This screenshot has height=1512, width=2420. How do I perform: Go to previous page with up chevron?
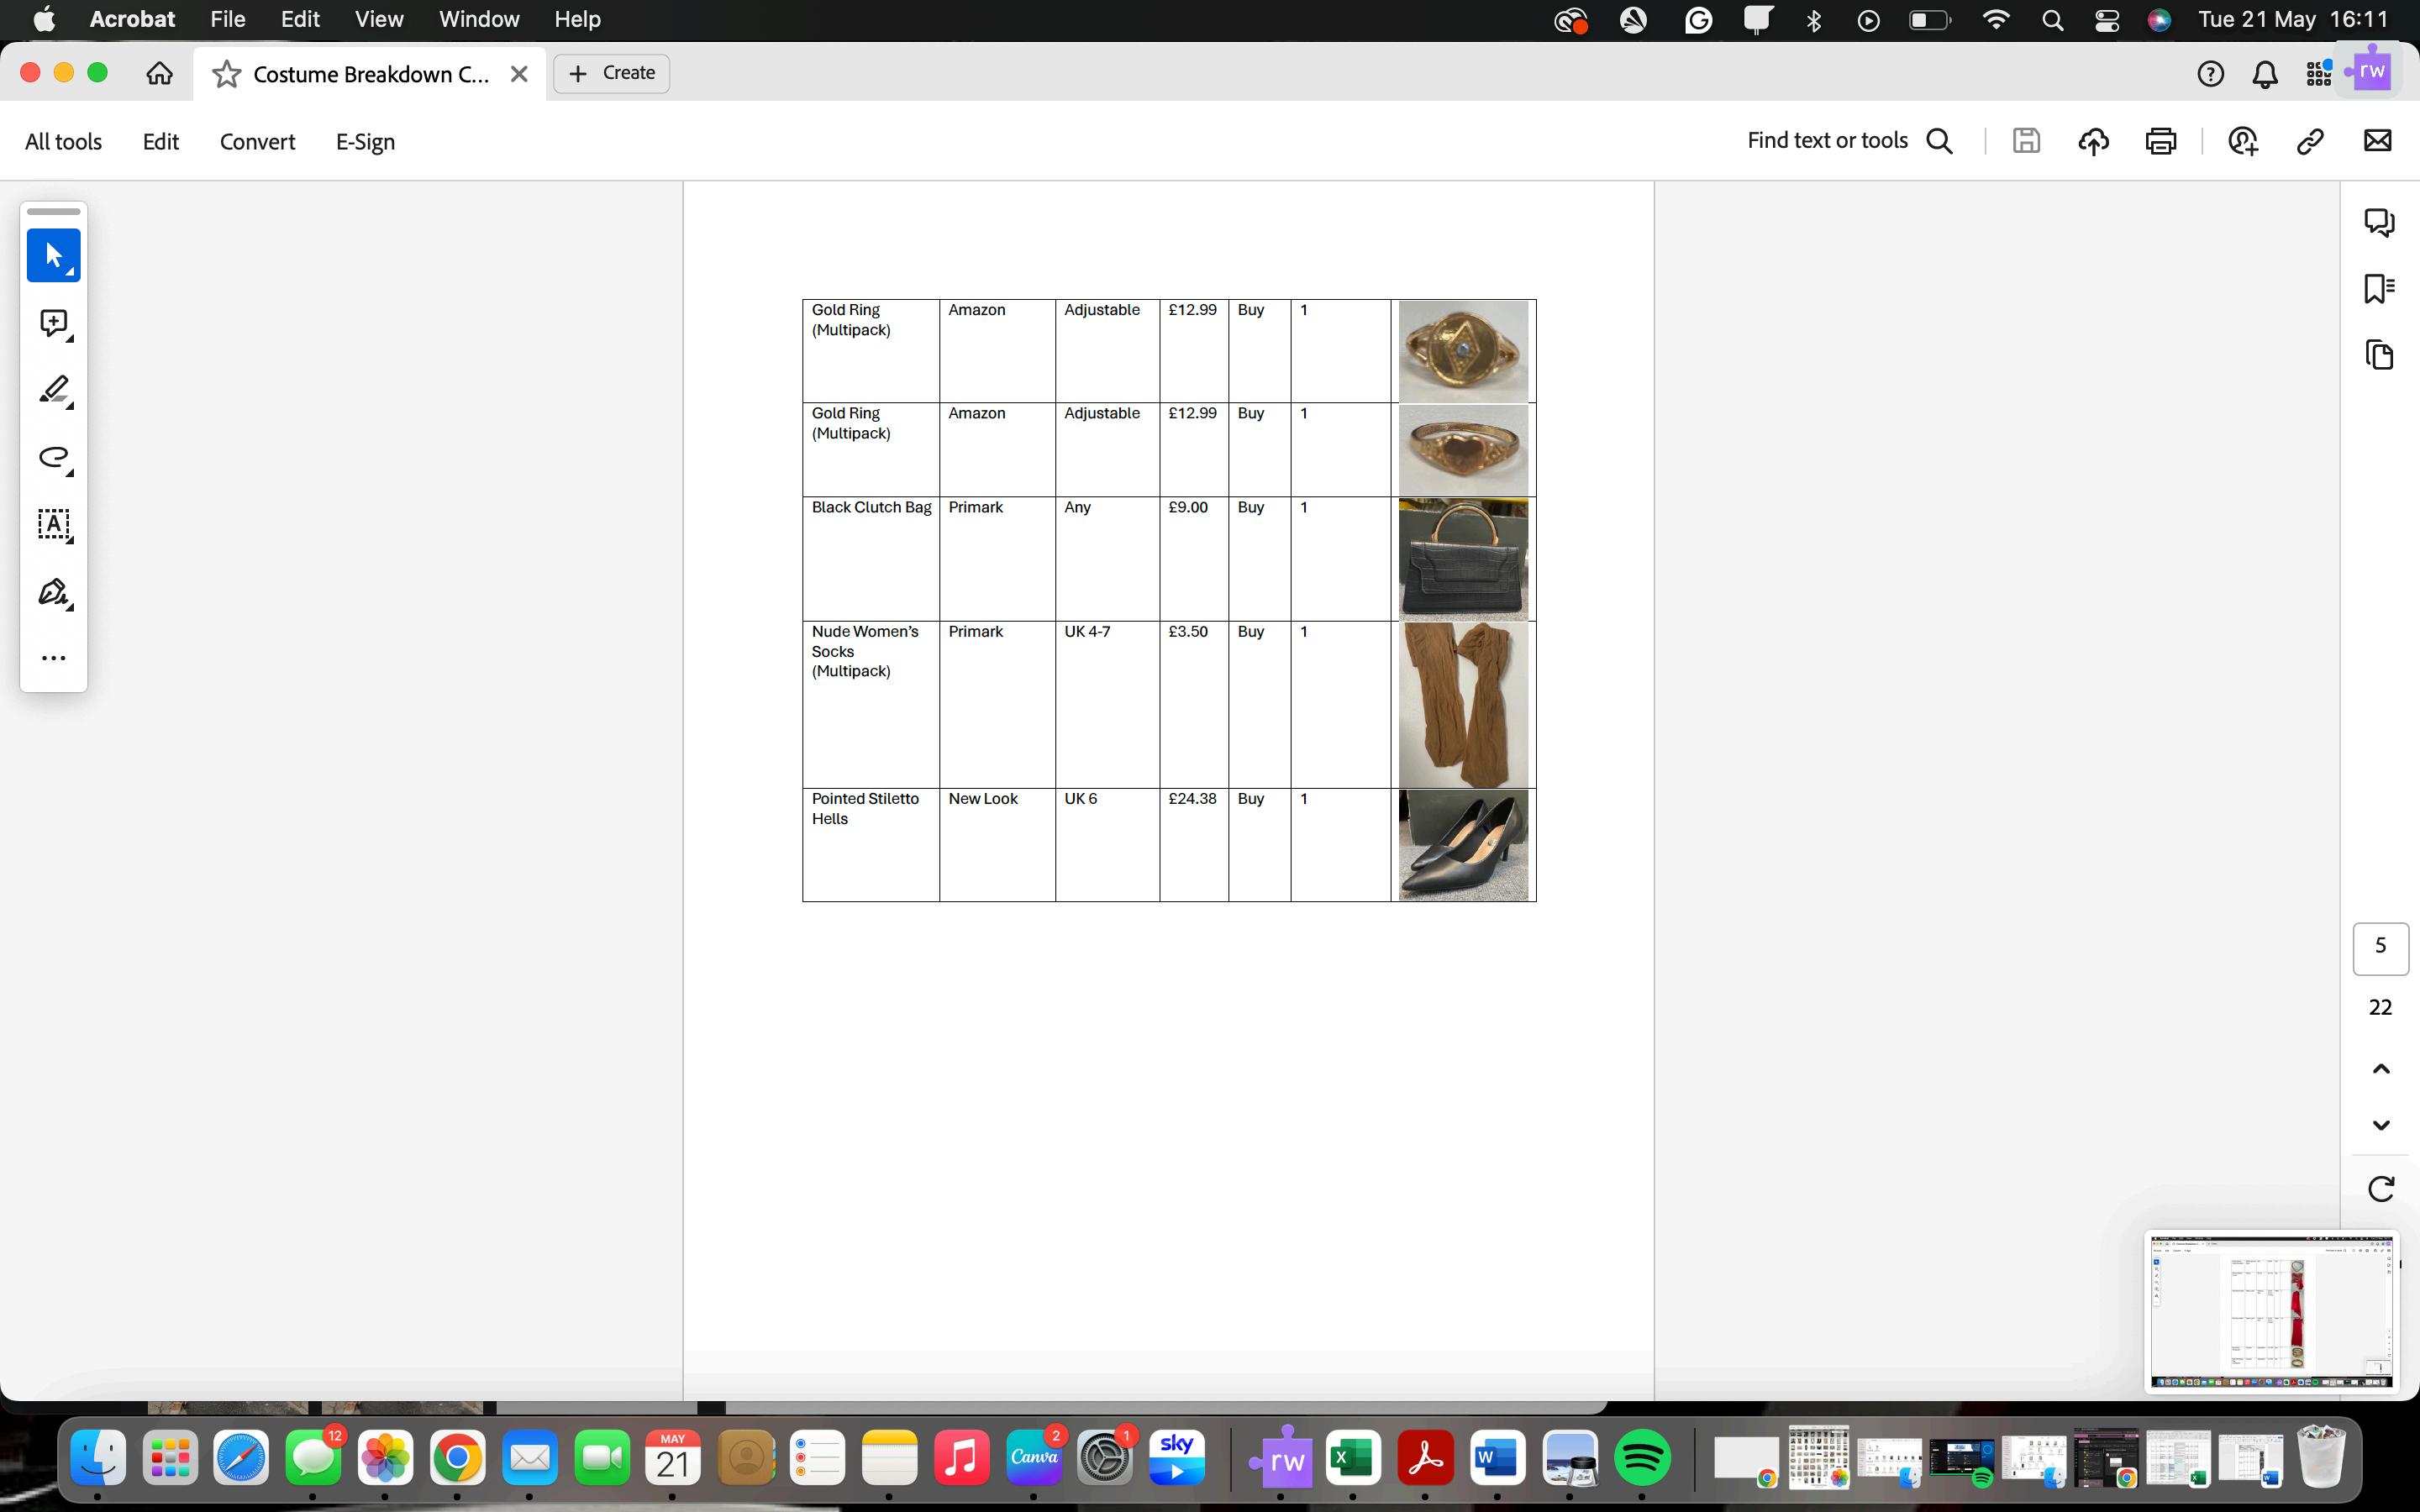(x=2380, y=1069)
